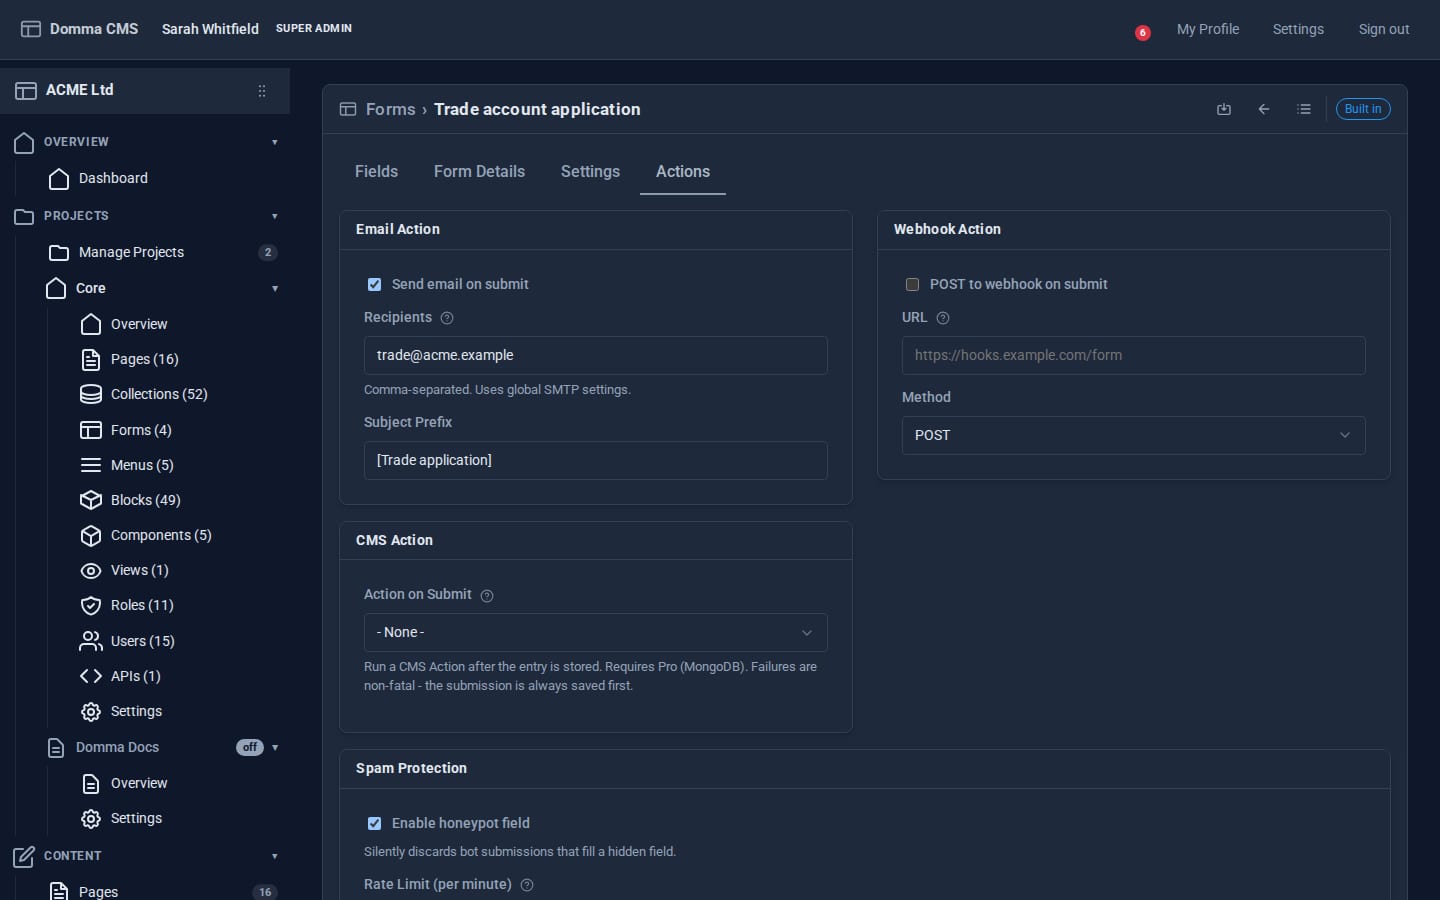Click the webhook URL help icon

point(942,318)
